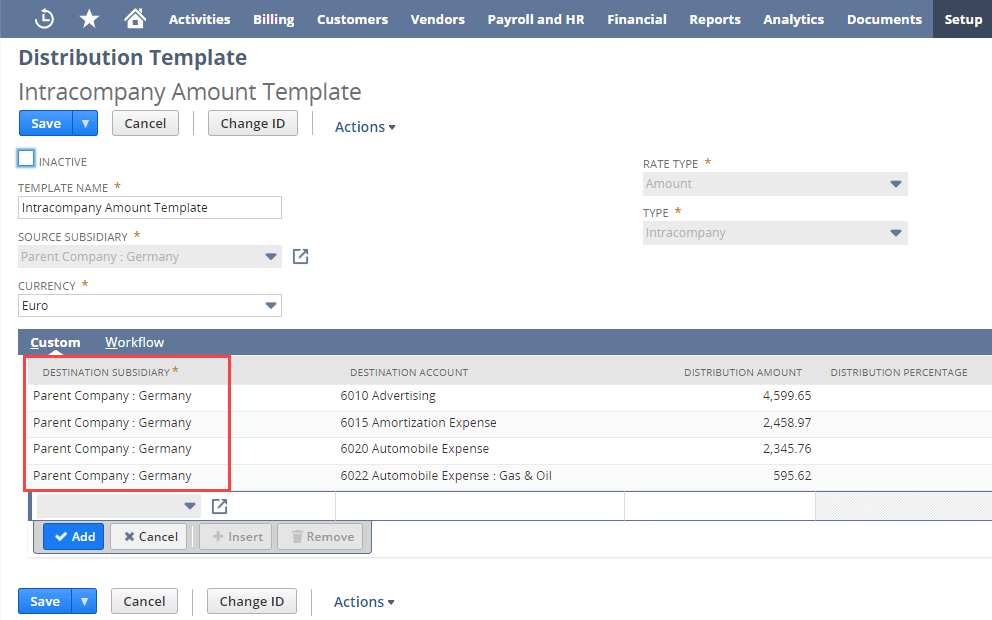992x620 pixels.
Task: Open the Customers menu
Action: click(352, 19)
